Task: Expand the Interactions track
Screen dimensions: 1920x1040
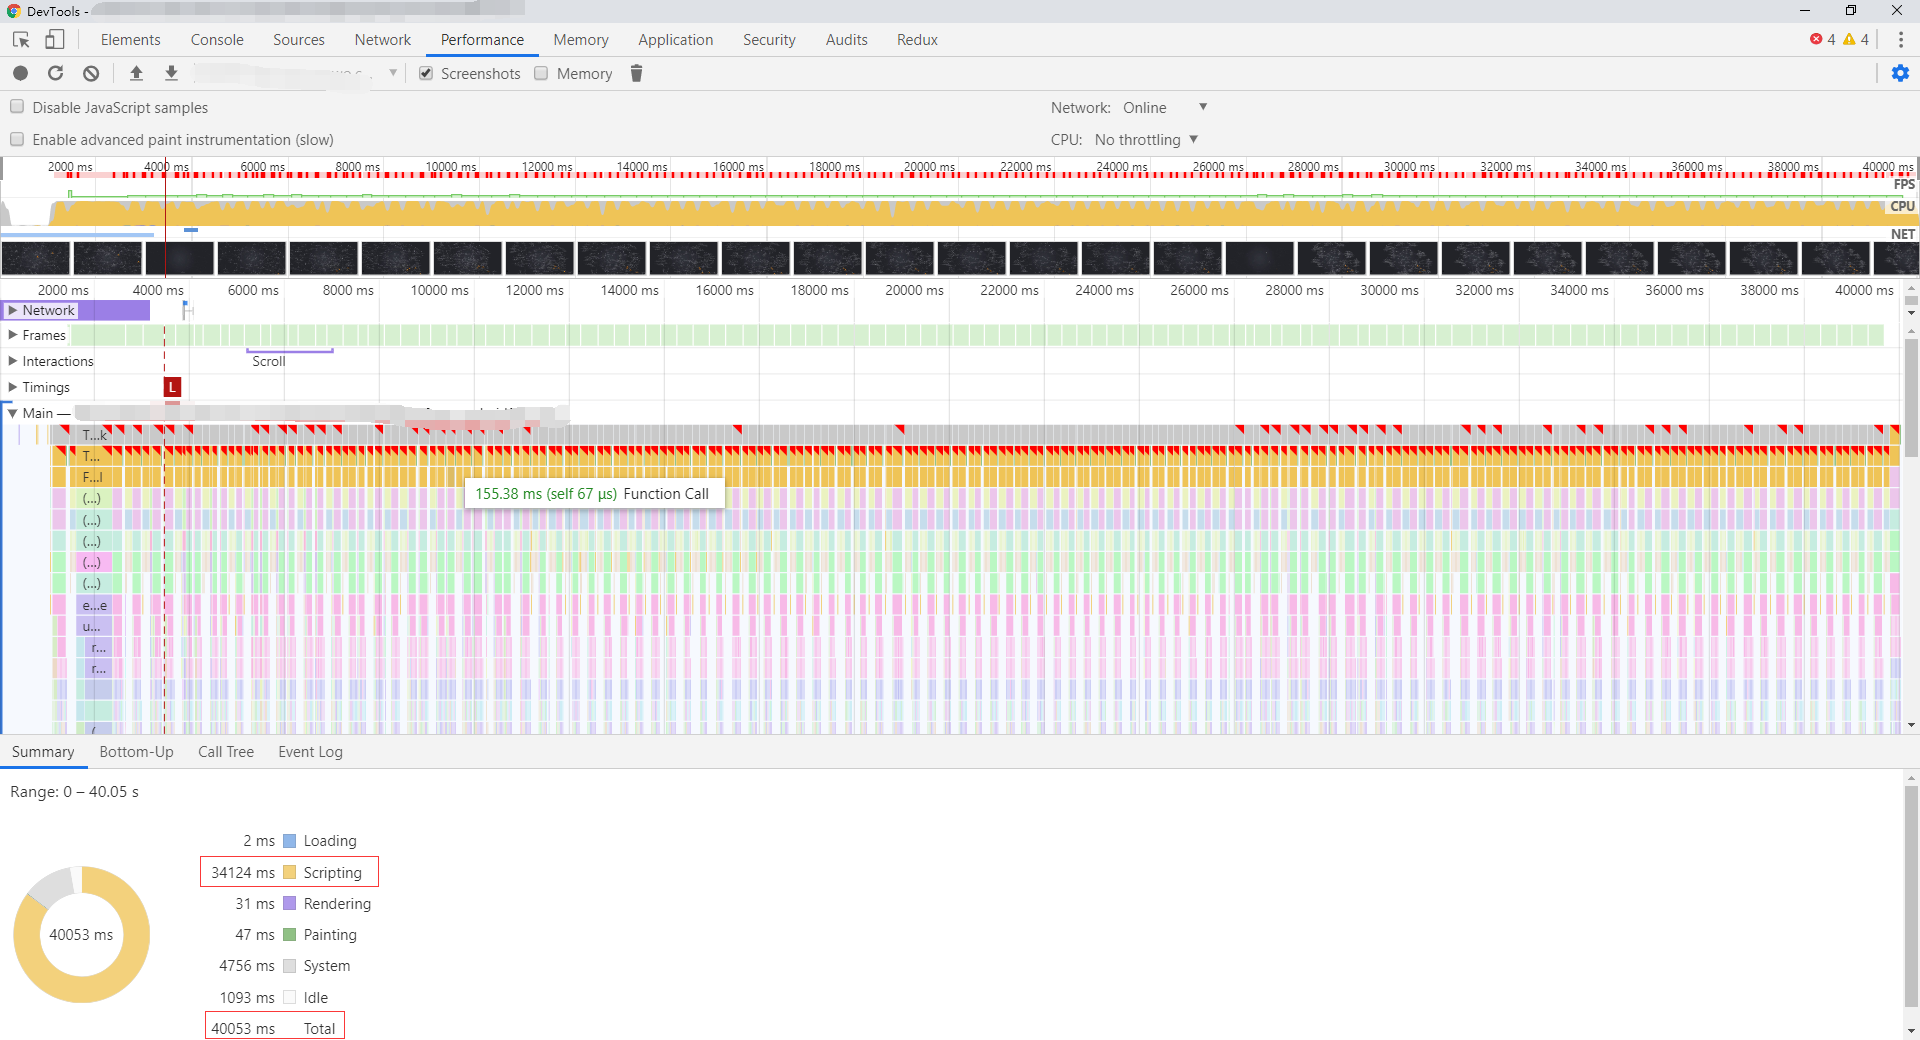Action: tap(13, 361)
